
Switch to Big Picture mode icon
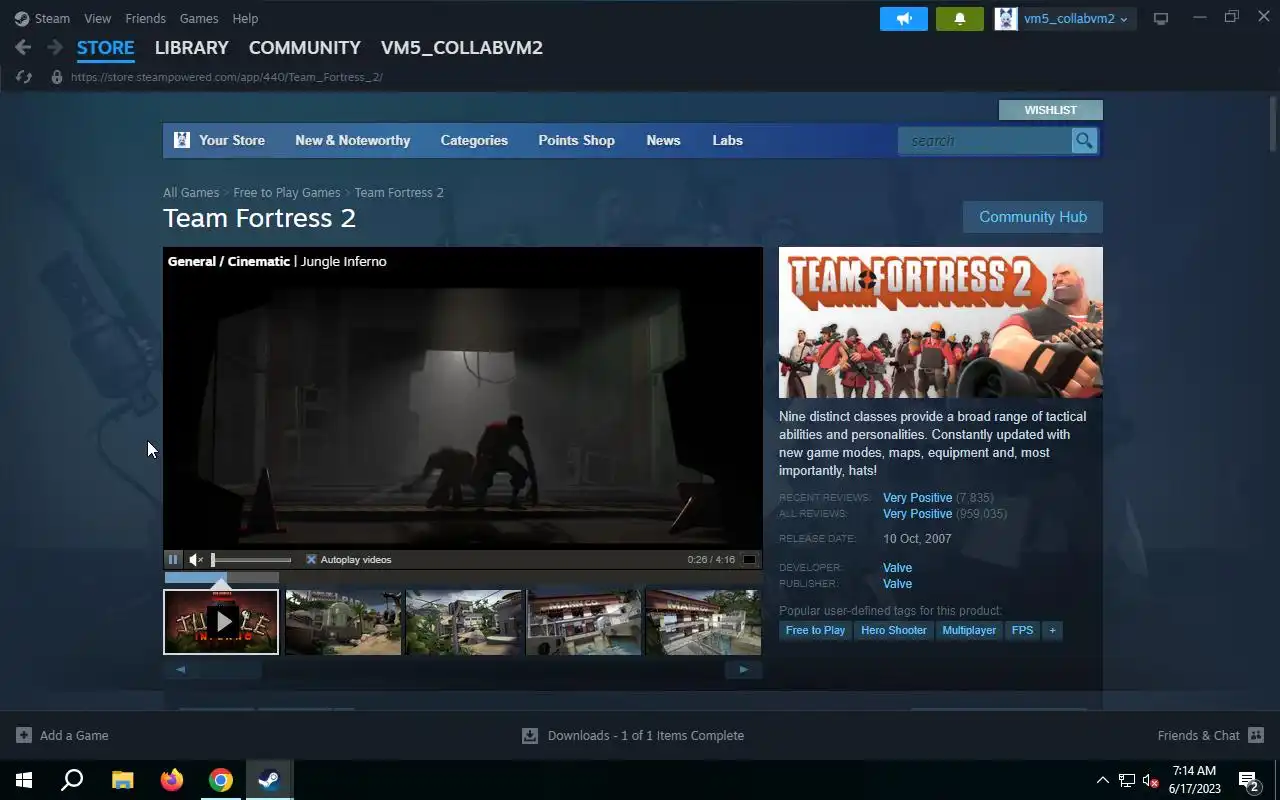click(1161, 18)
